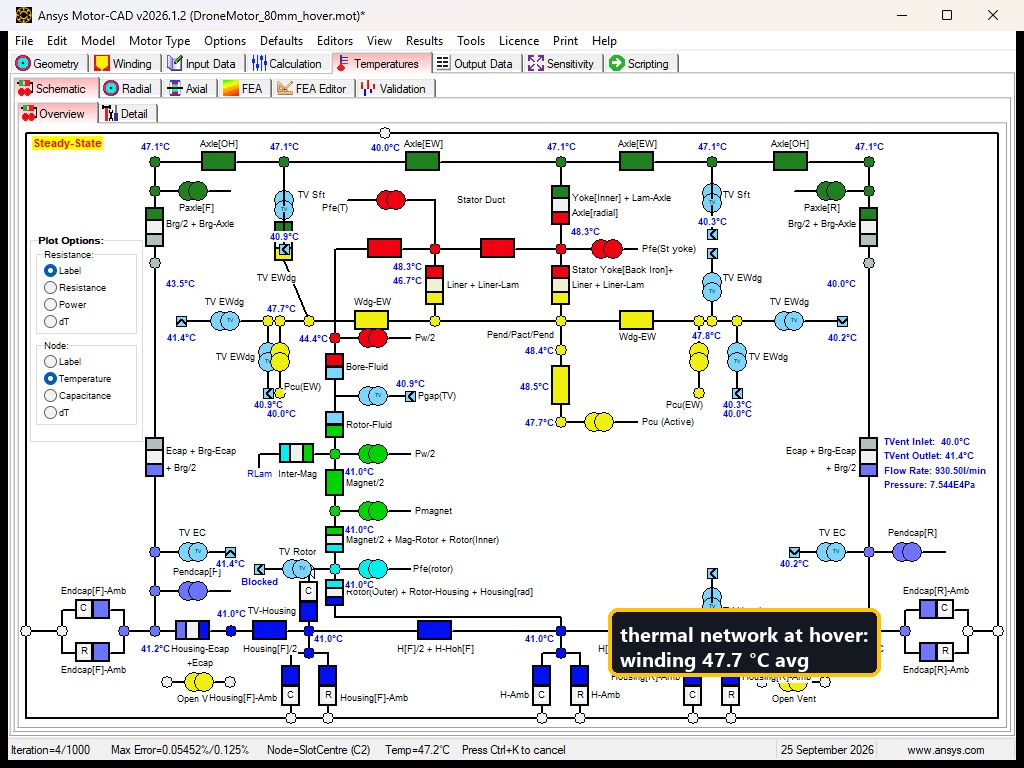Open the Sensitivity tab
This screenshot has height=768, width=1024.
coord(562,63)
